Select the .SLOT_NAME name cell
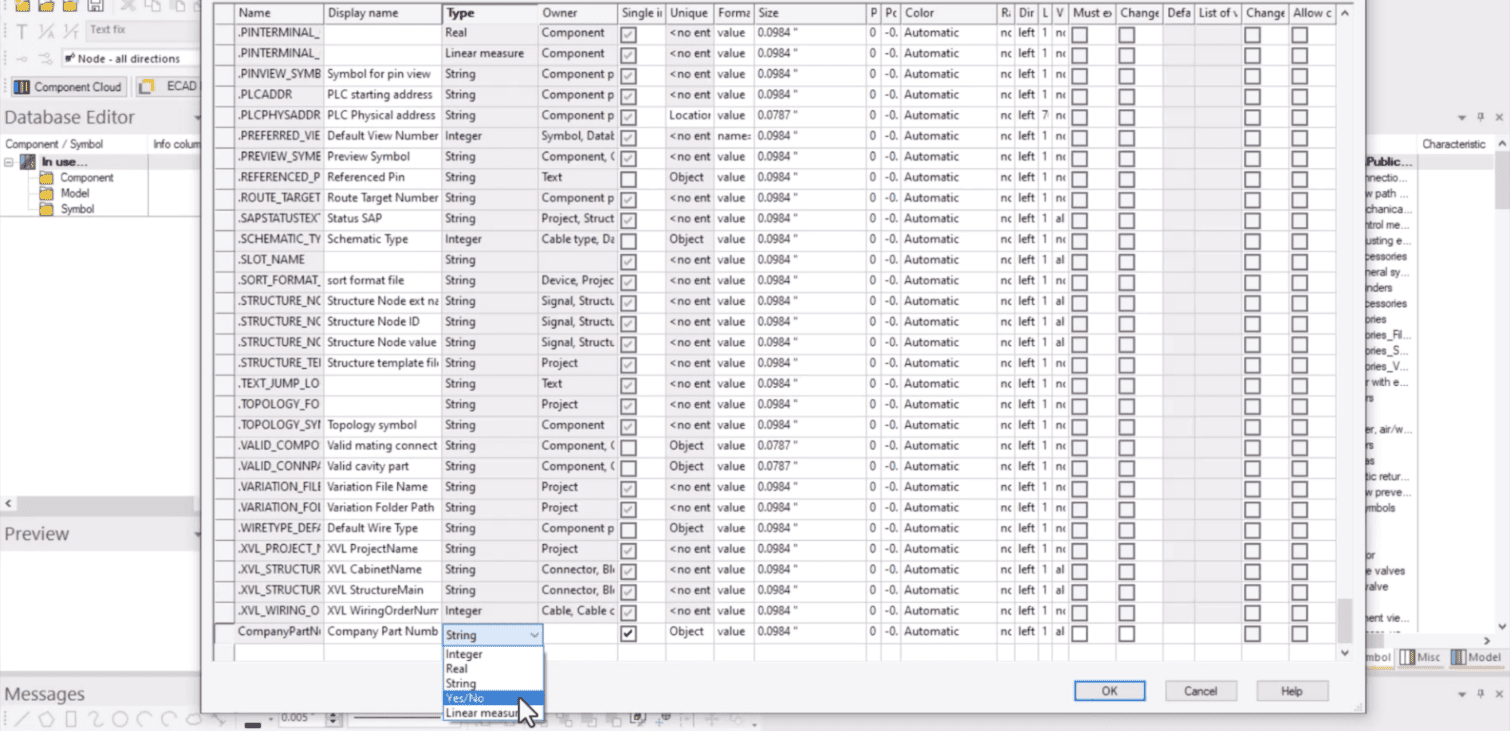 tap(279, 260)
